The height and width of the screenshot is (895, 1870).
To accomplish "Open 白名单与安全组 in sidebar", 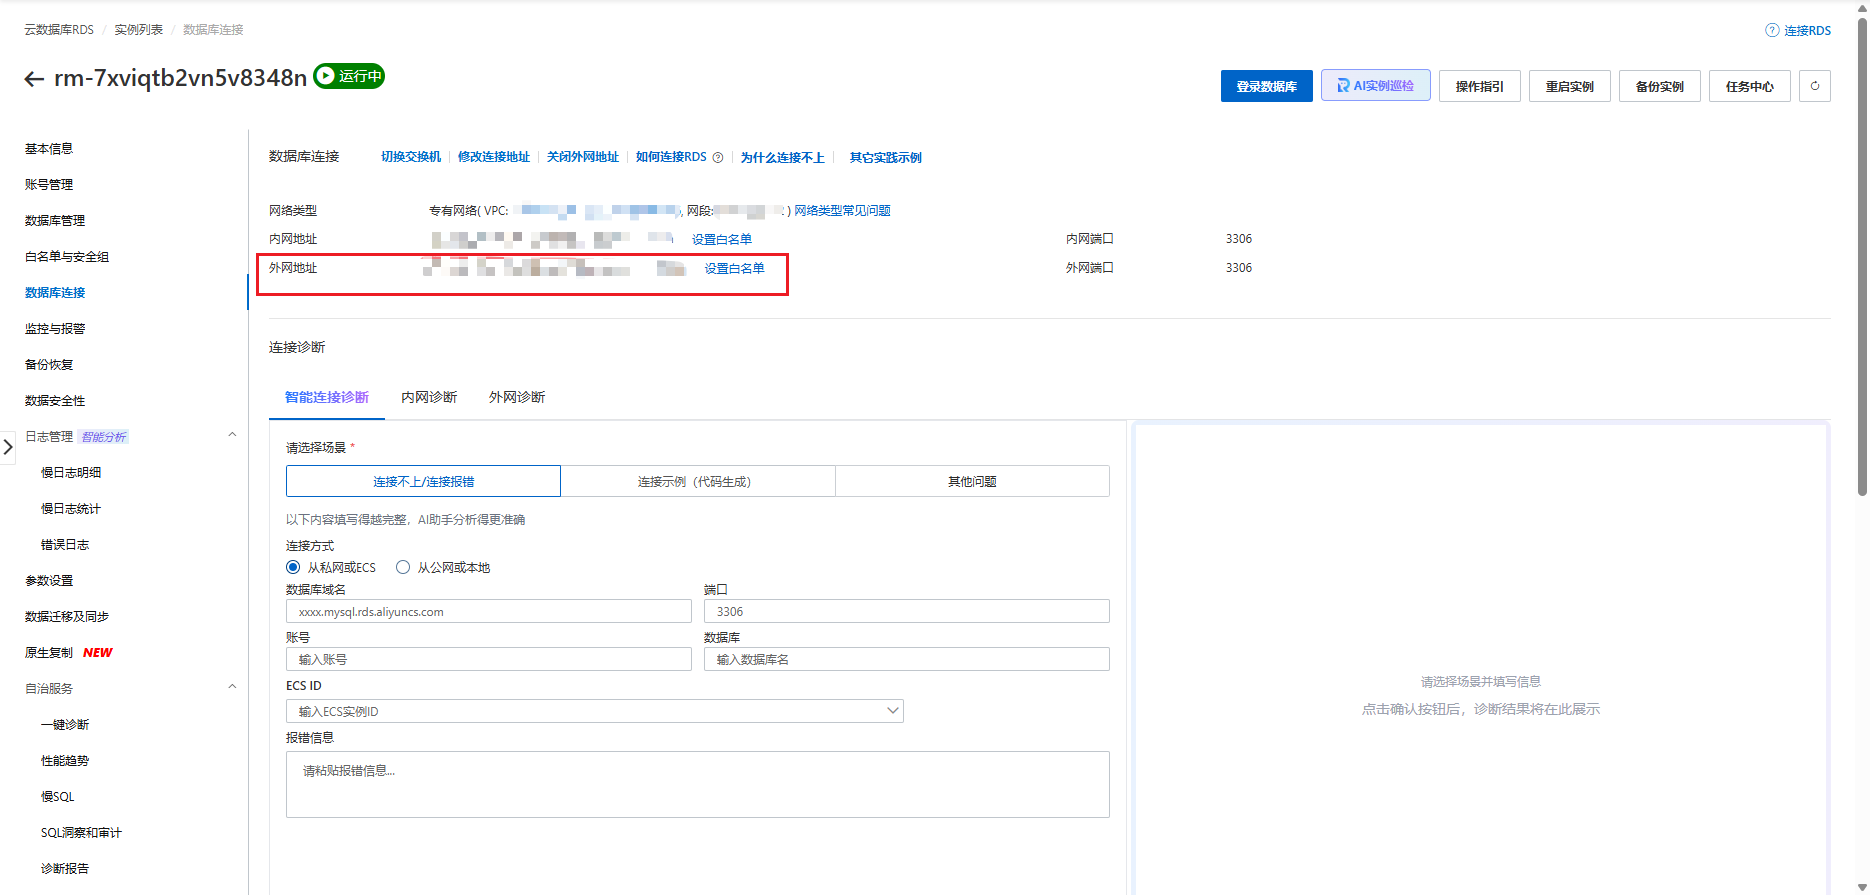I will tap(67, 257).
